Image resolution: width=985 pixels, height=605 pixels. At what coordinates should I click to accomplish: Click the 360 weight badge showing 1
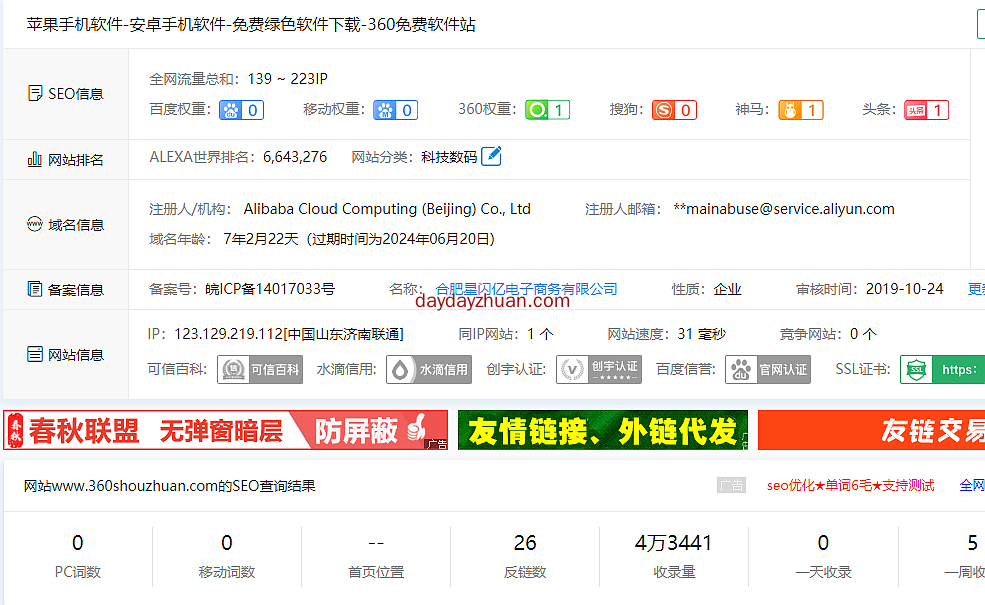tap(548, 110)
